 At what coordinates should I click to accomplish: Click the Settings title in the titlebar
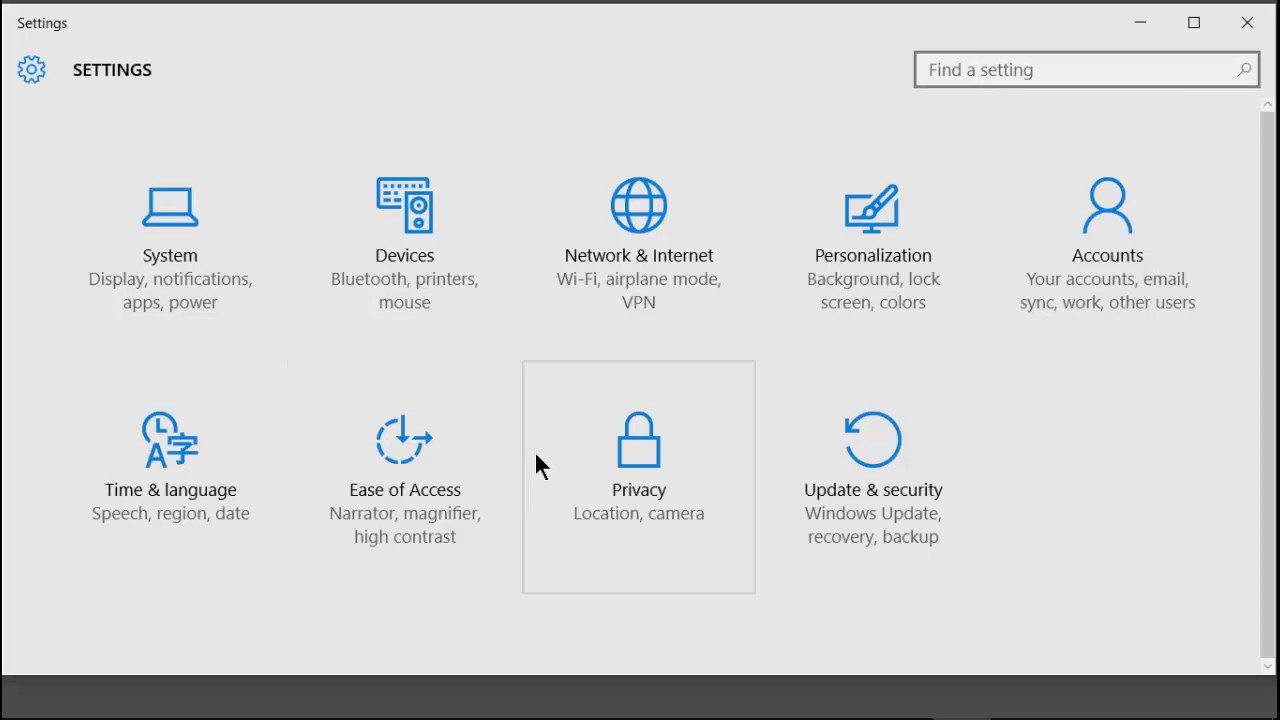[42, 22]
